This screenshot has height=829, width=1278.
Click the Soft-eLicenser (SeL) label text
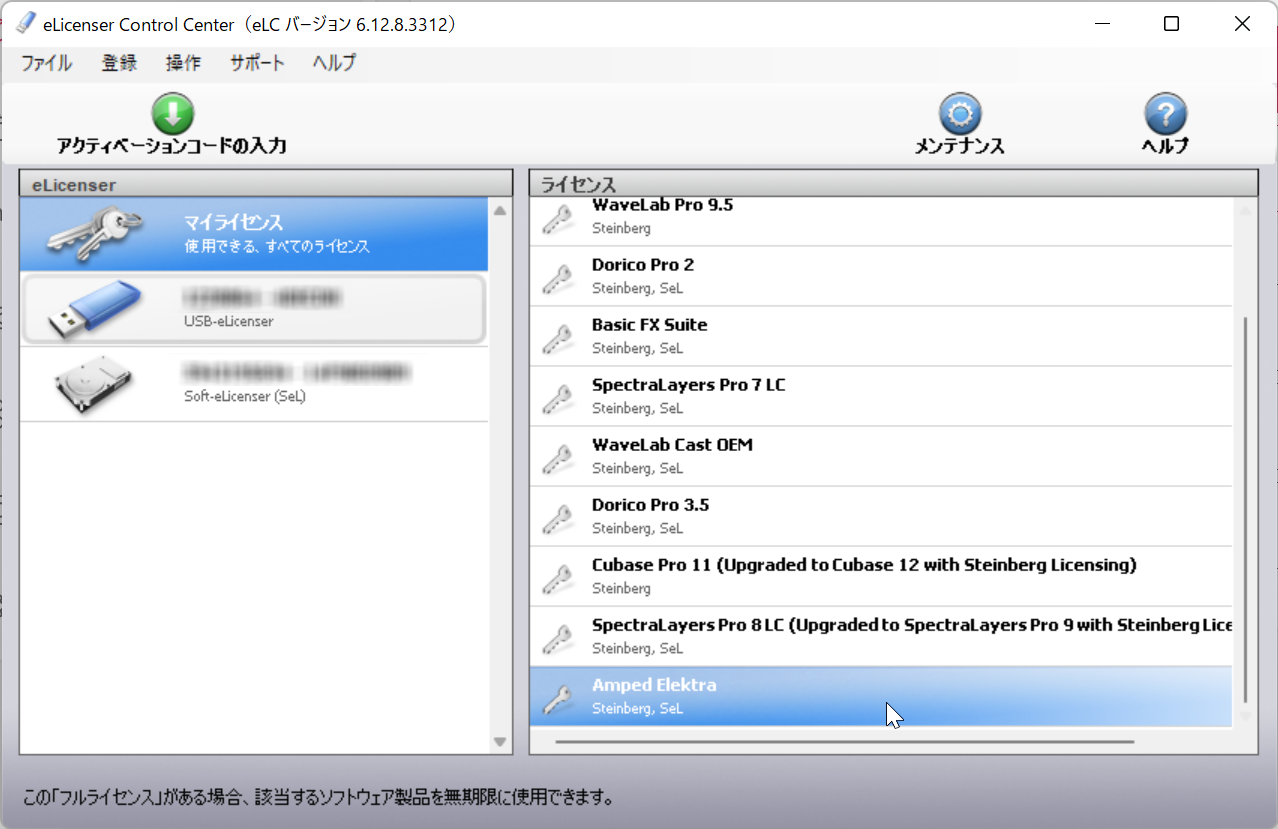[245, 396]
